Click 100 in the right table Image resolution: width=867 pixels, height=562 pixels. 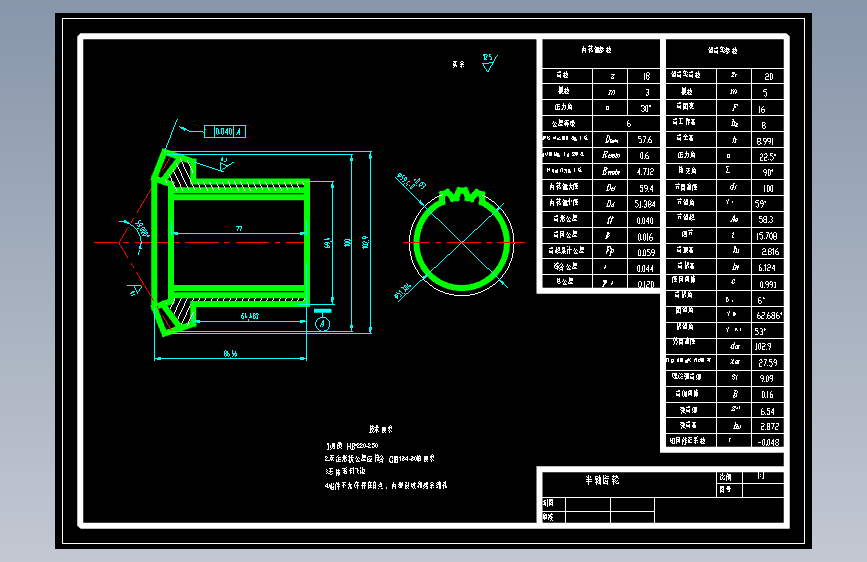pos(768,189)
